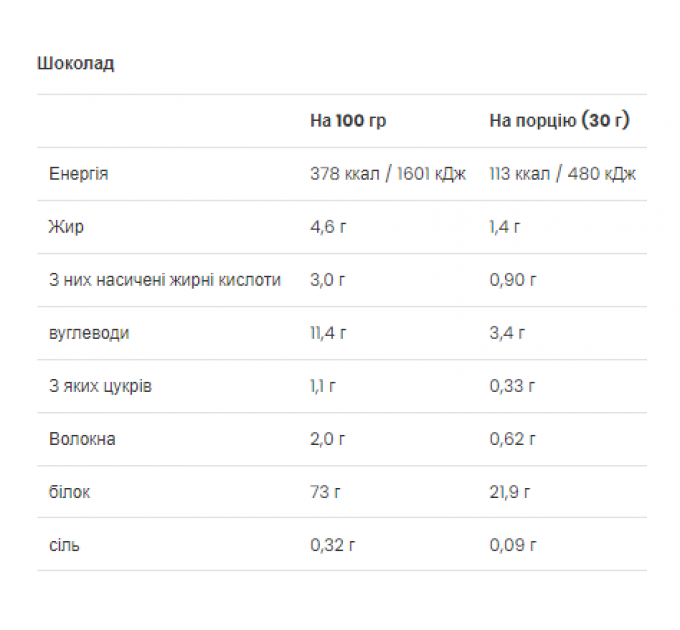Click the 21,9 г protein per serving value

(510, 492)
